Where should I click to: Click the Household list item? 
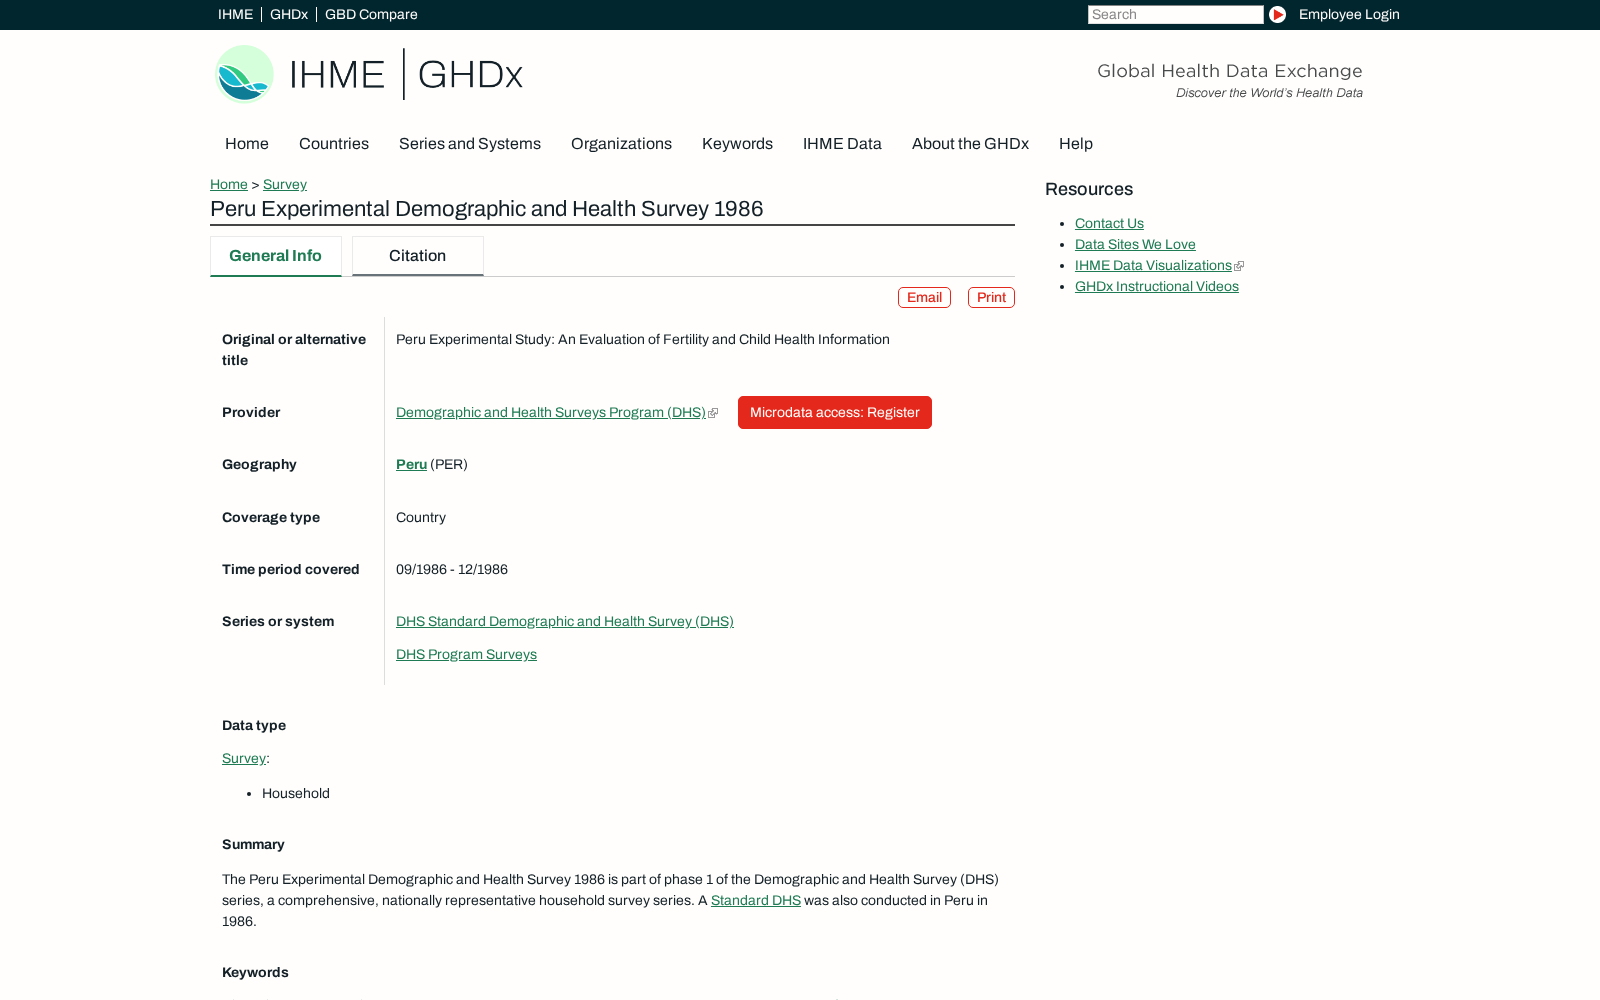pos(296,793)
